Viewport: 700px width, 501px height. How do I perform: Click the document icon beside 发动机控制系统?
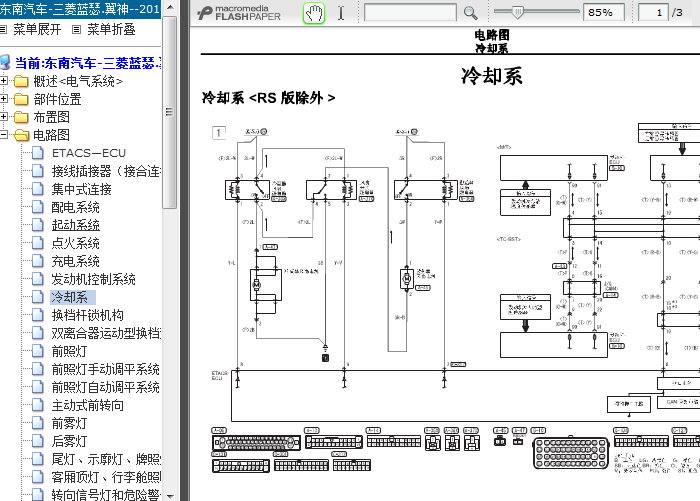click(x=38, y=279)
